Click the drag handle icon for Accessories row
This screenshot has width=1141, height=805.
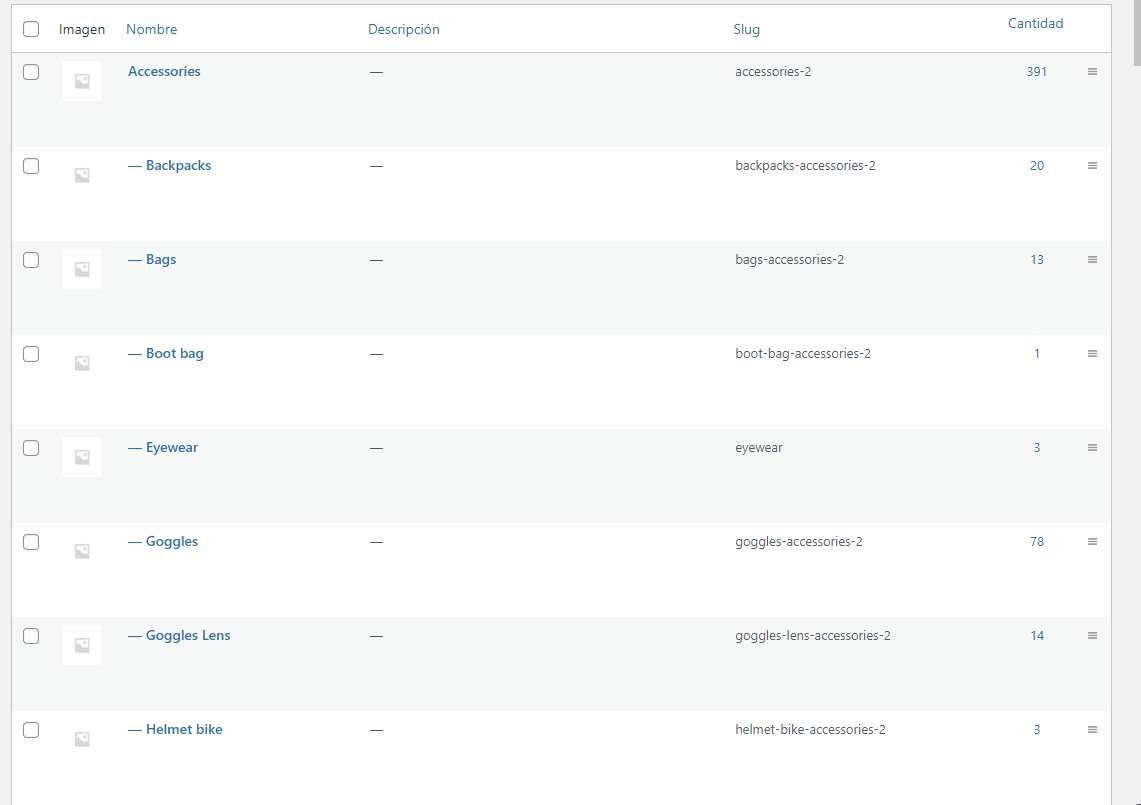click(1092, 71)
